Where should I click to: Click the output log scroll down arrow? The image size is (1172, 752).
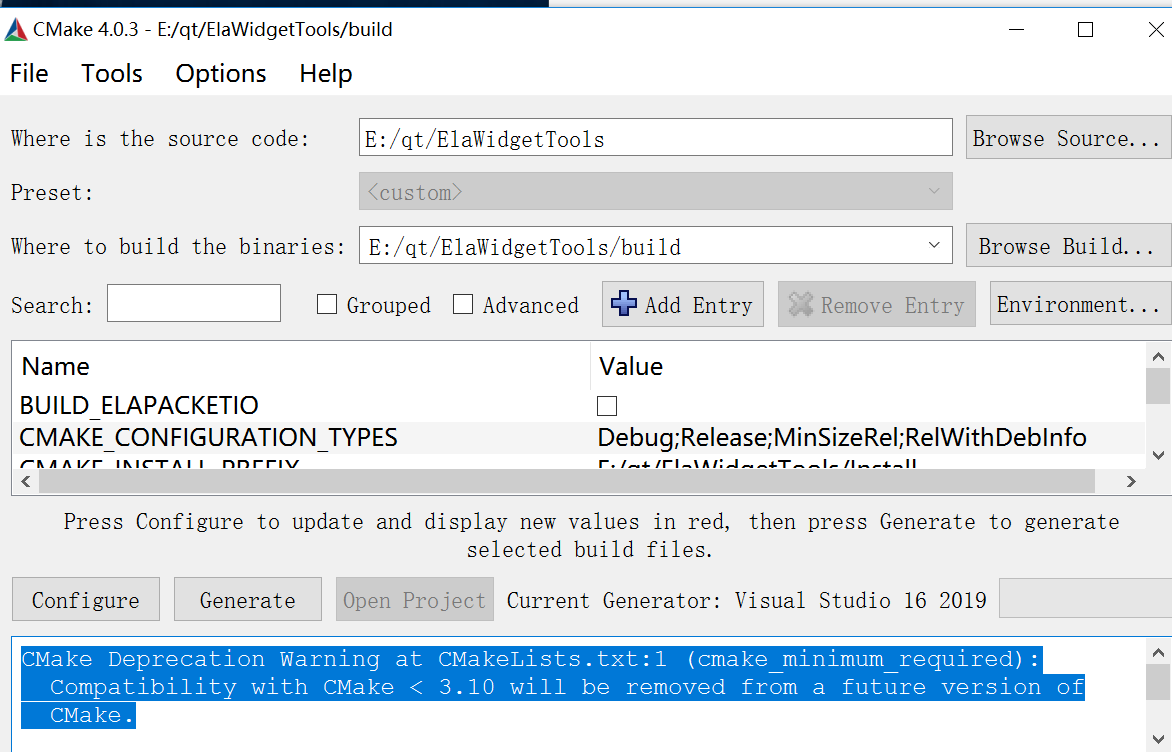click(1159, 739)
